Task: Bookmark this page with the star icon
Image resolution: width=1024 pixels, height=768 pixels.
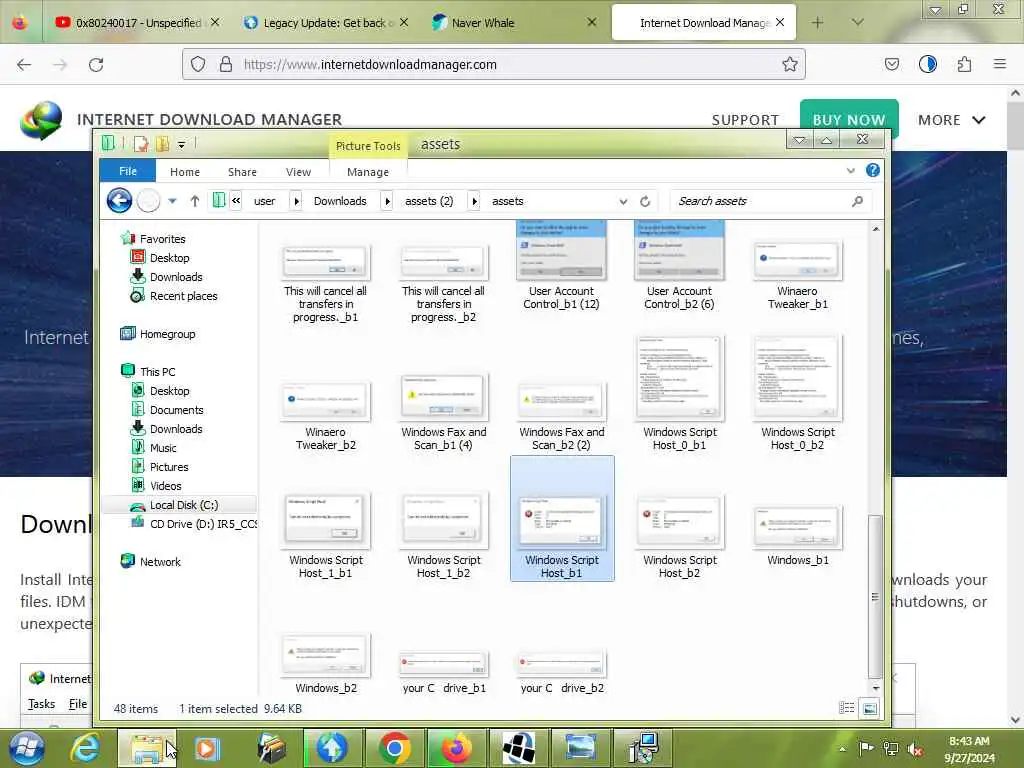Action: click(790, 64)
